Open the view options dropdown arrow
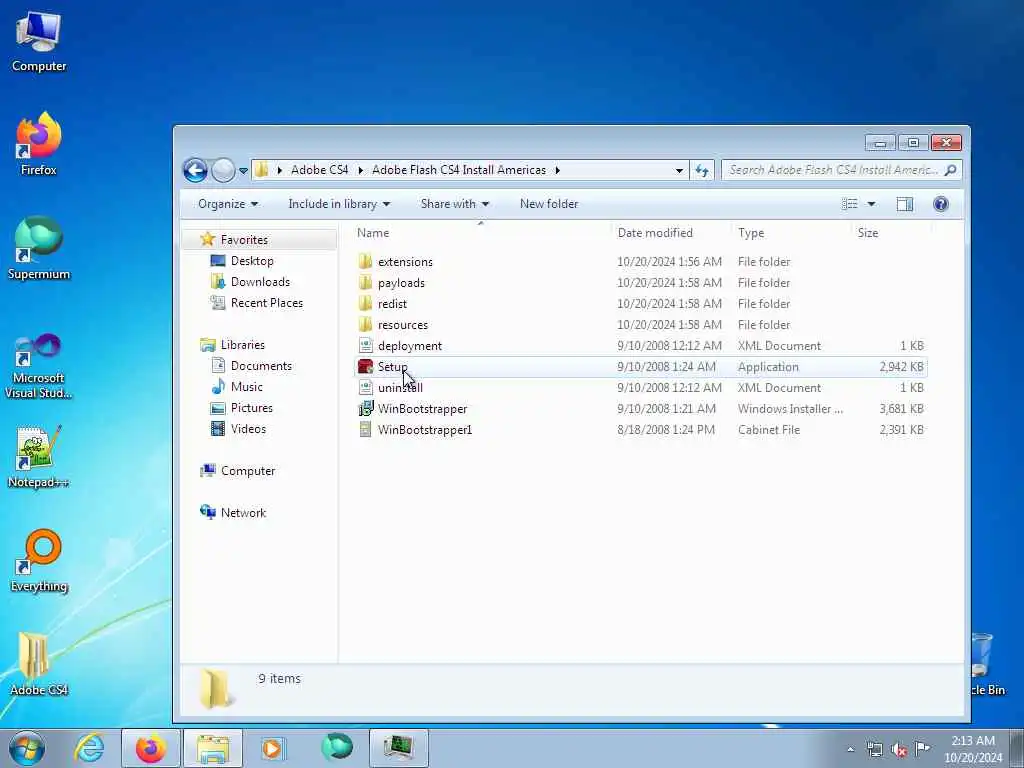Image resolution: width=1024 pixels, height=768 pixels. (871, 204)
